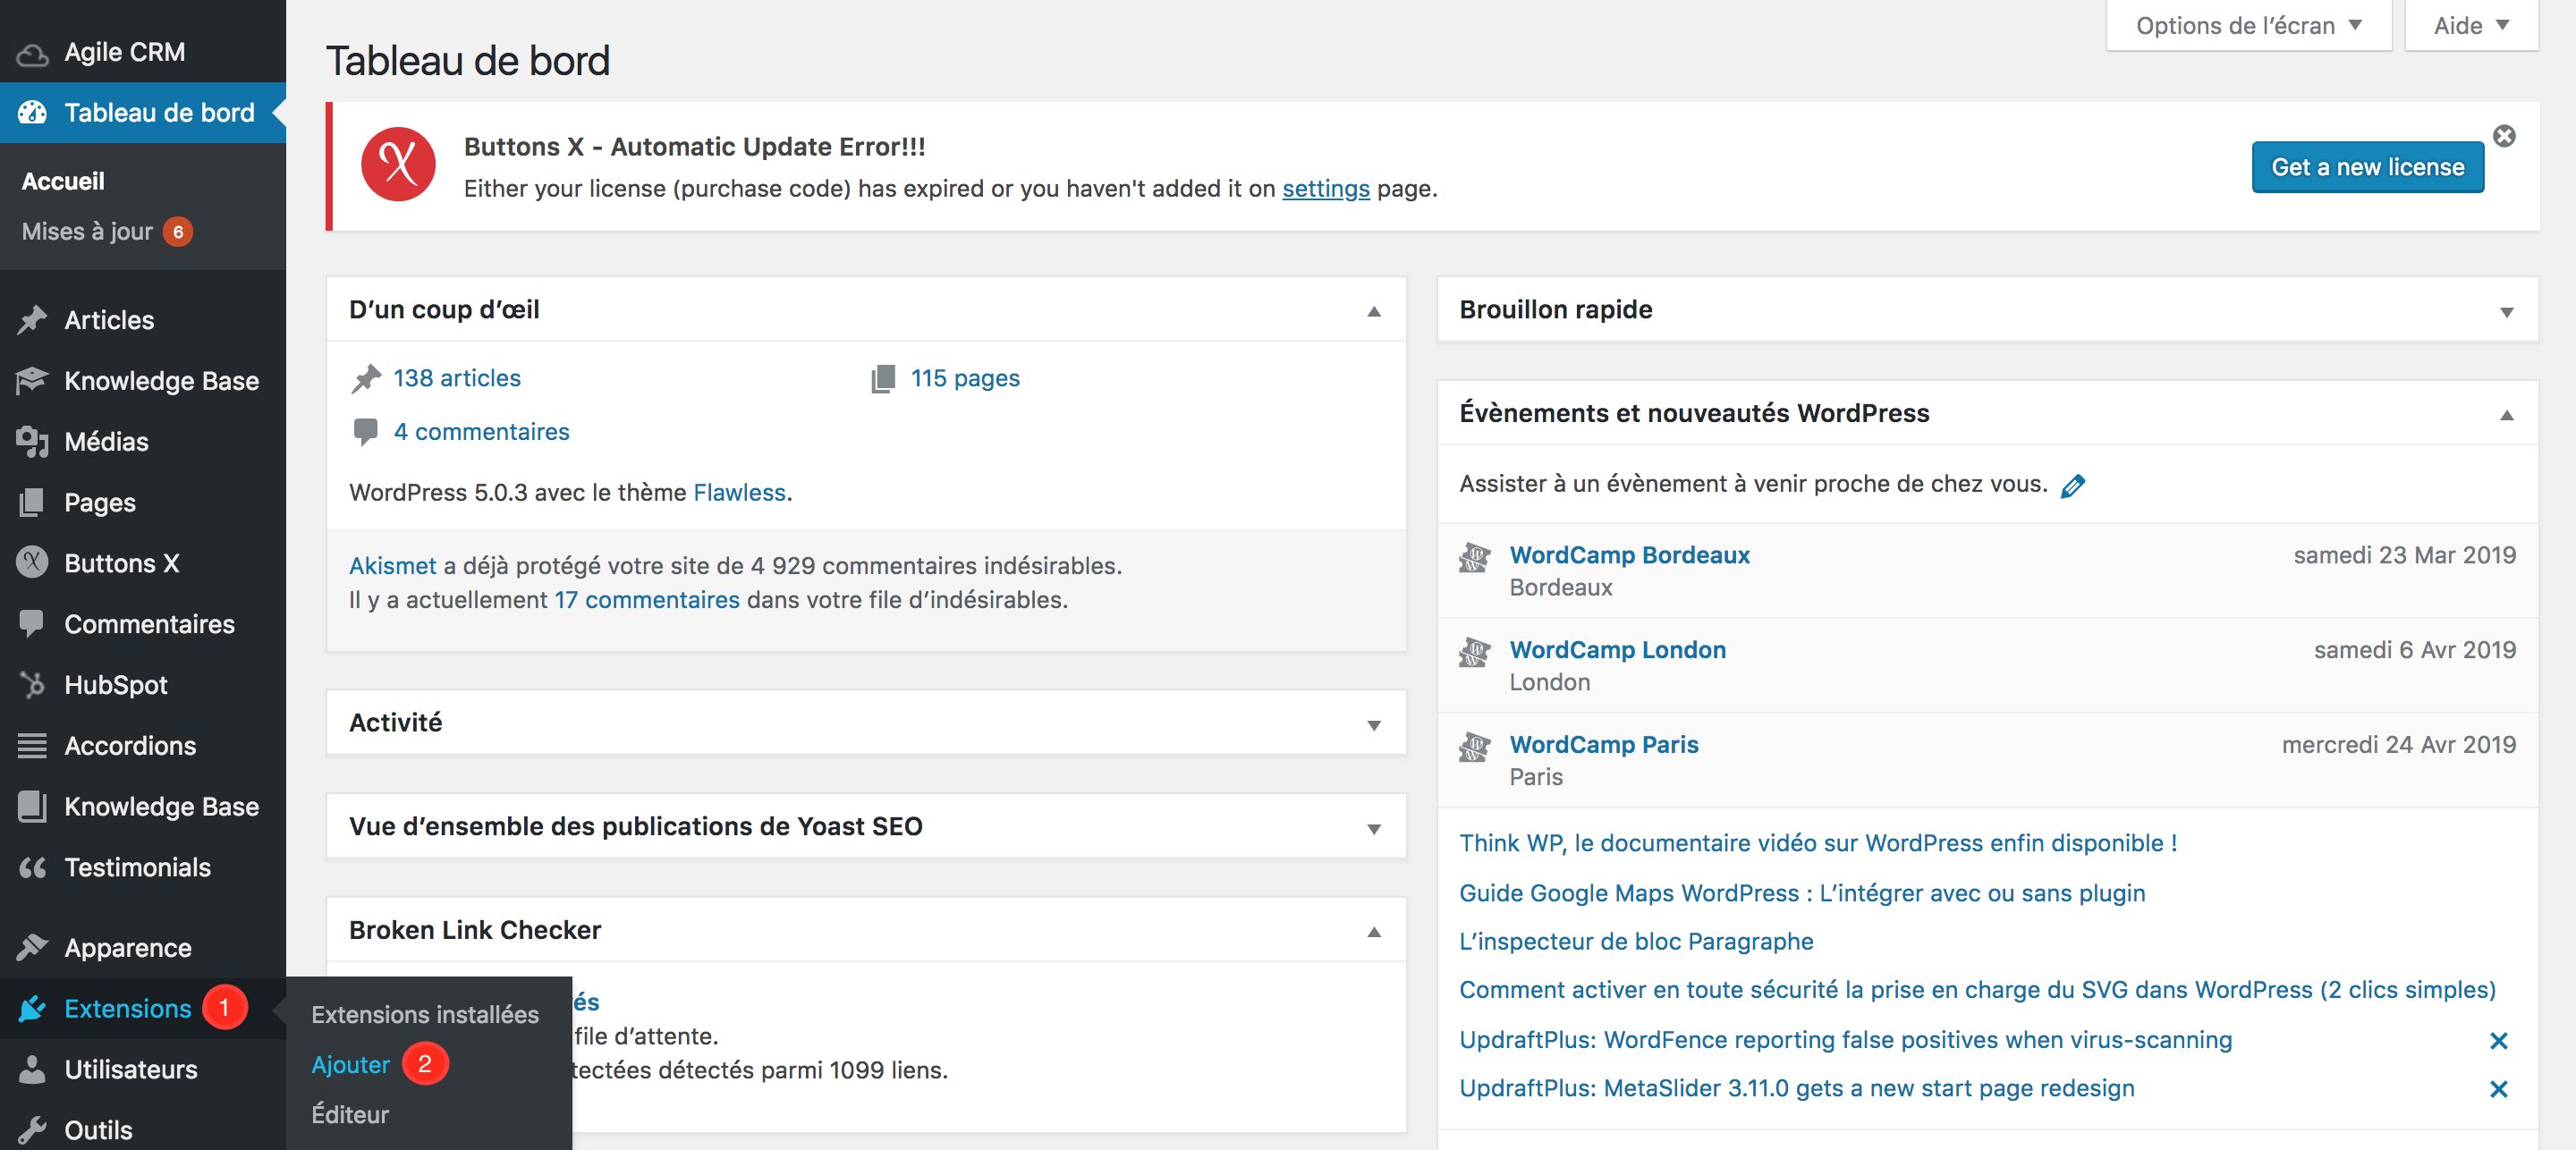Open the Guide Google Maps WordPress link

[1802, 893]
